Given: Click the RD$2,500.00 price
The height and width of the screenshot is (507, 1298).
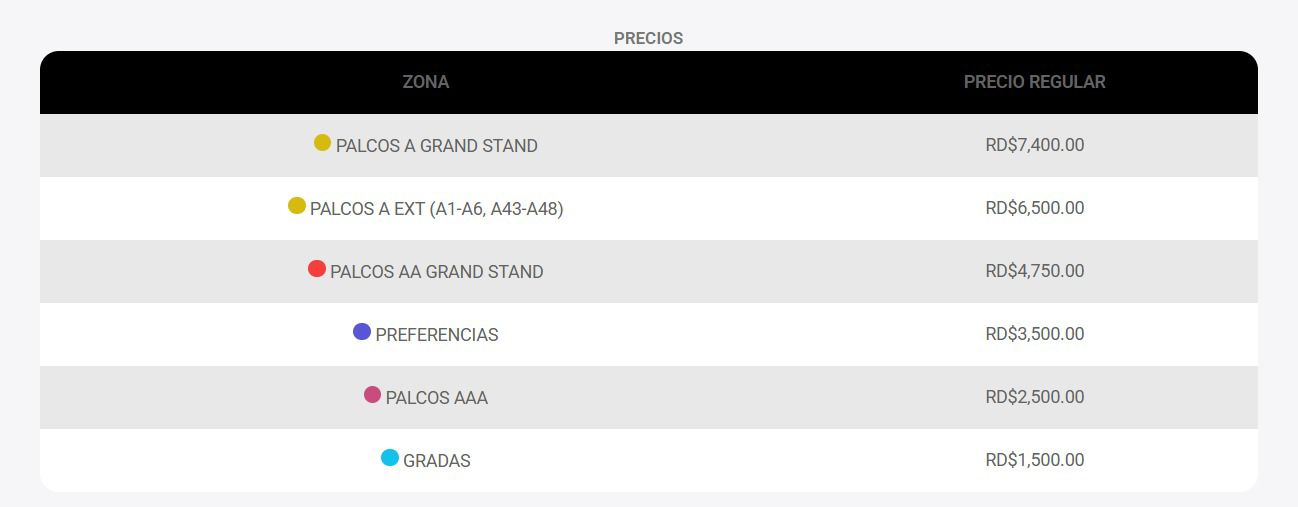Looking at the screenshot, I should click(1034, 397).
